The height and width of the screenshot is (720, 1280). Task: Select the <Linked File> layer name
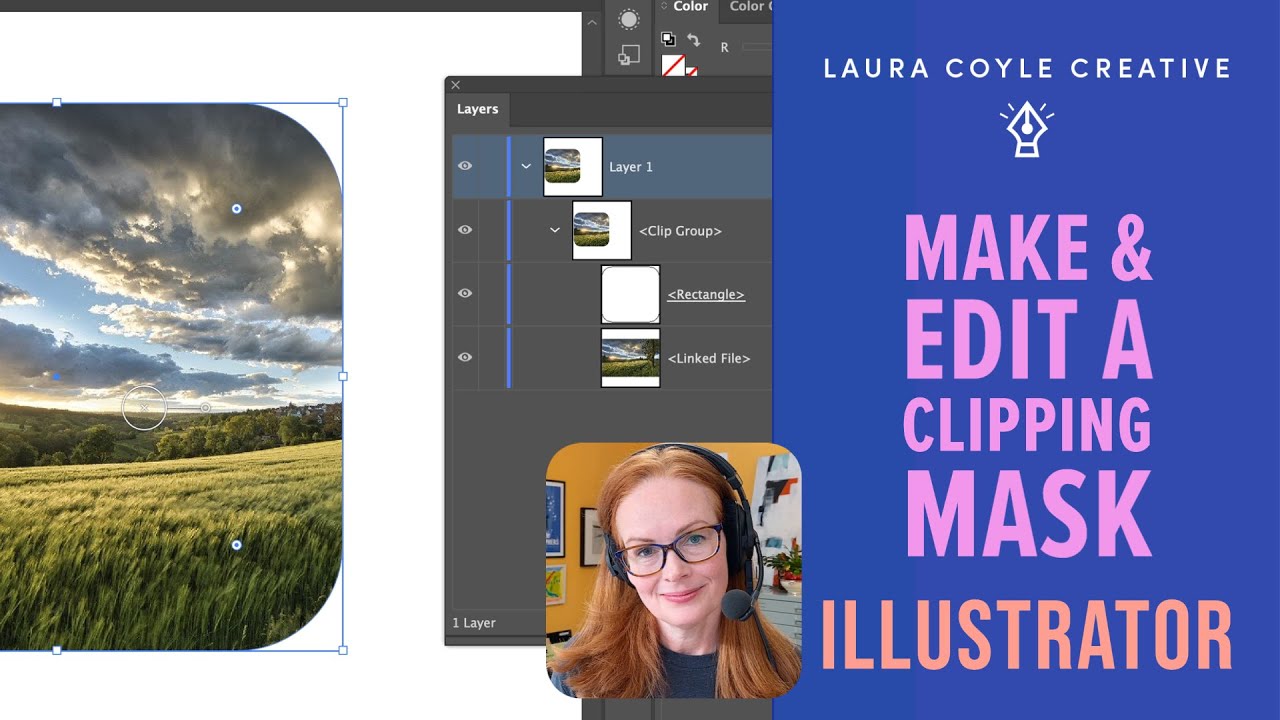coord(709,358)
